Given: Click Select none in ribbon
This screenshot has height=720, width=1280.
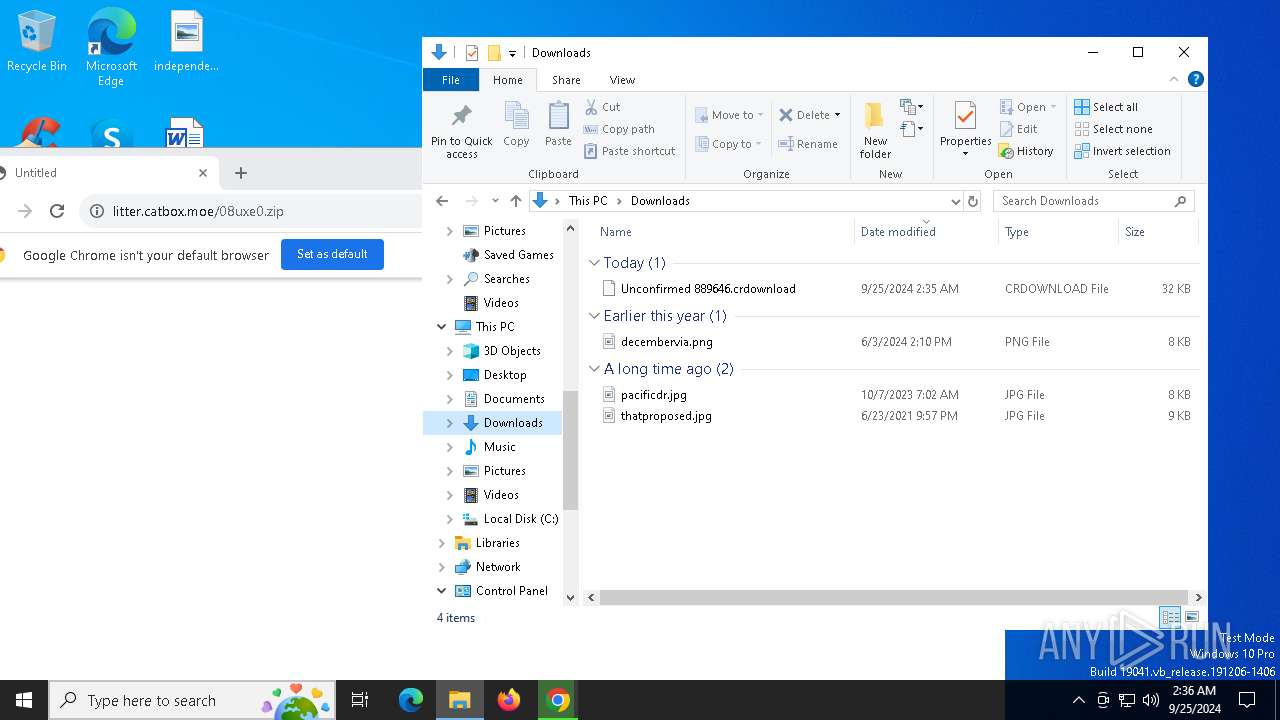Looking at the screenshot, I should point(1113,129).
